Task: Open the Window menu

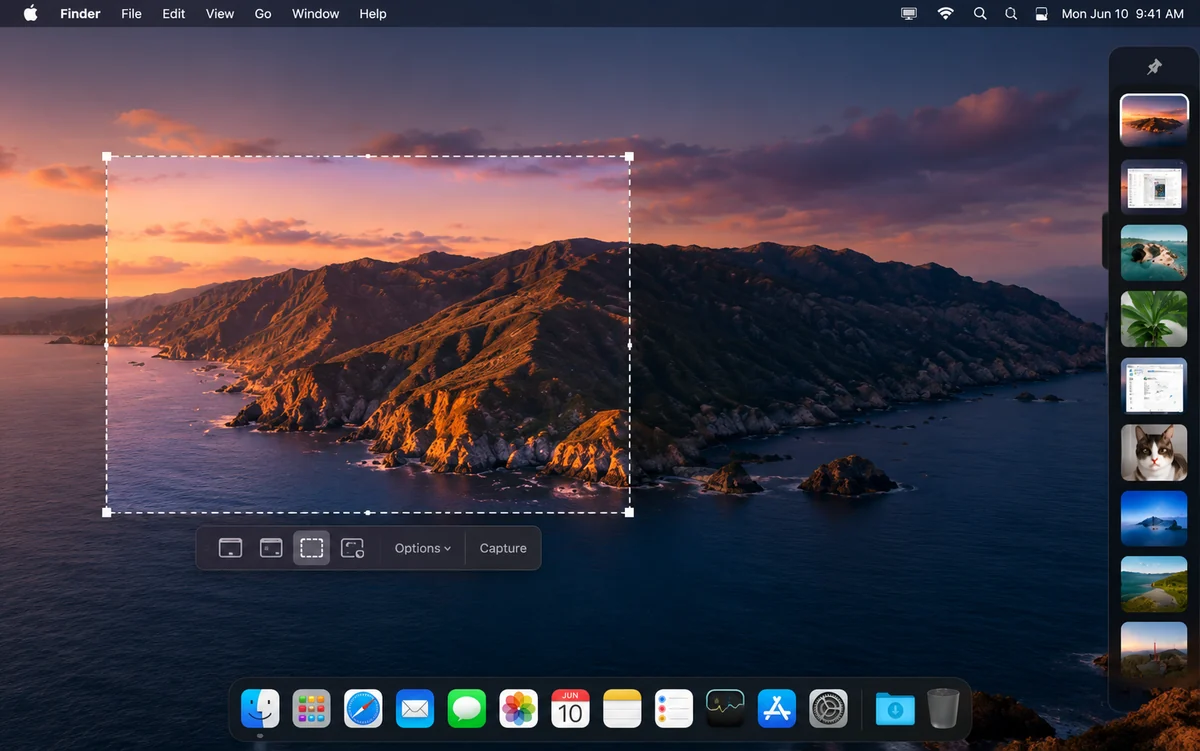Action: coord(316,14)
